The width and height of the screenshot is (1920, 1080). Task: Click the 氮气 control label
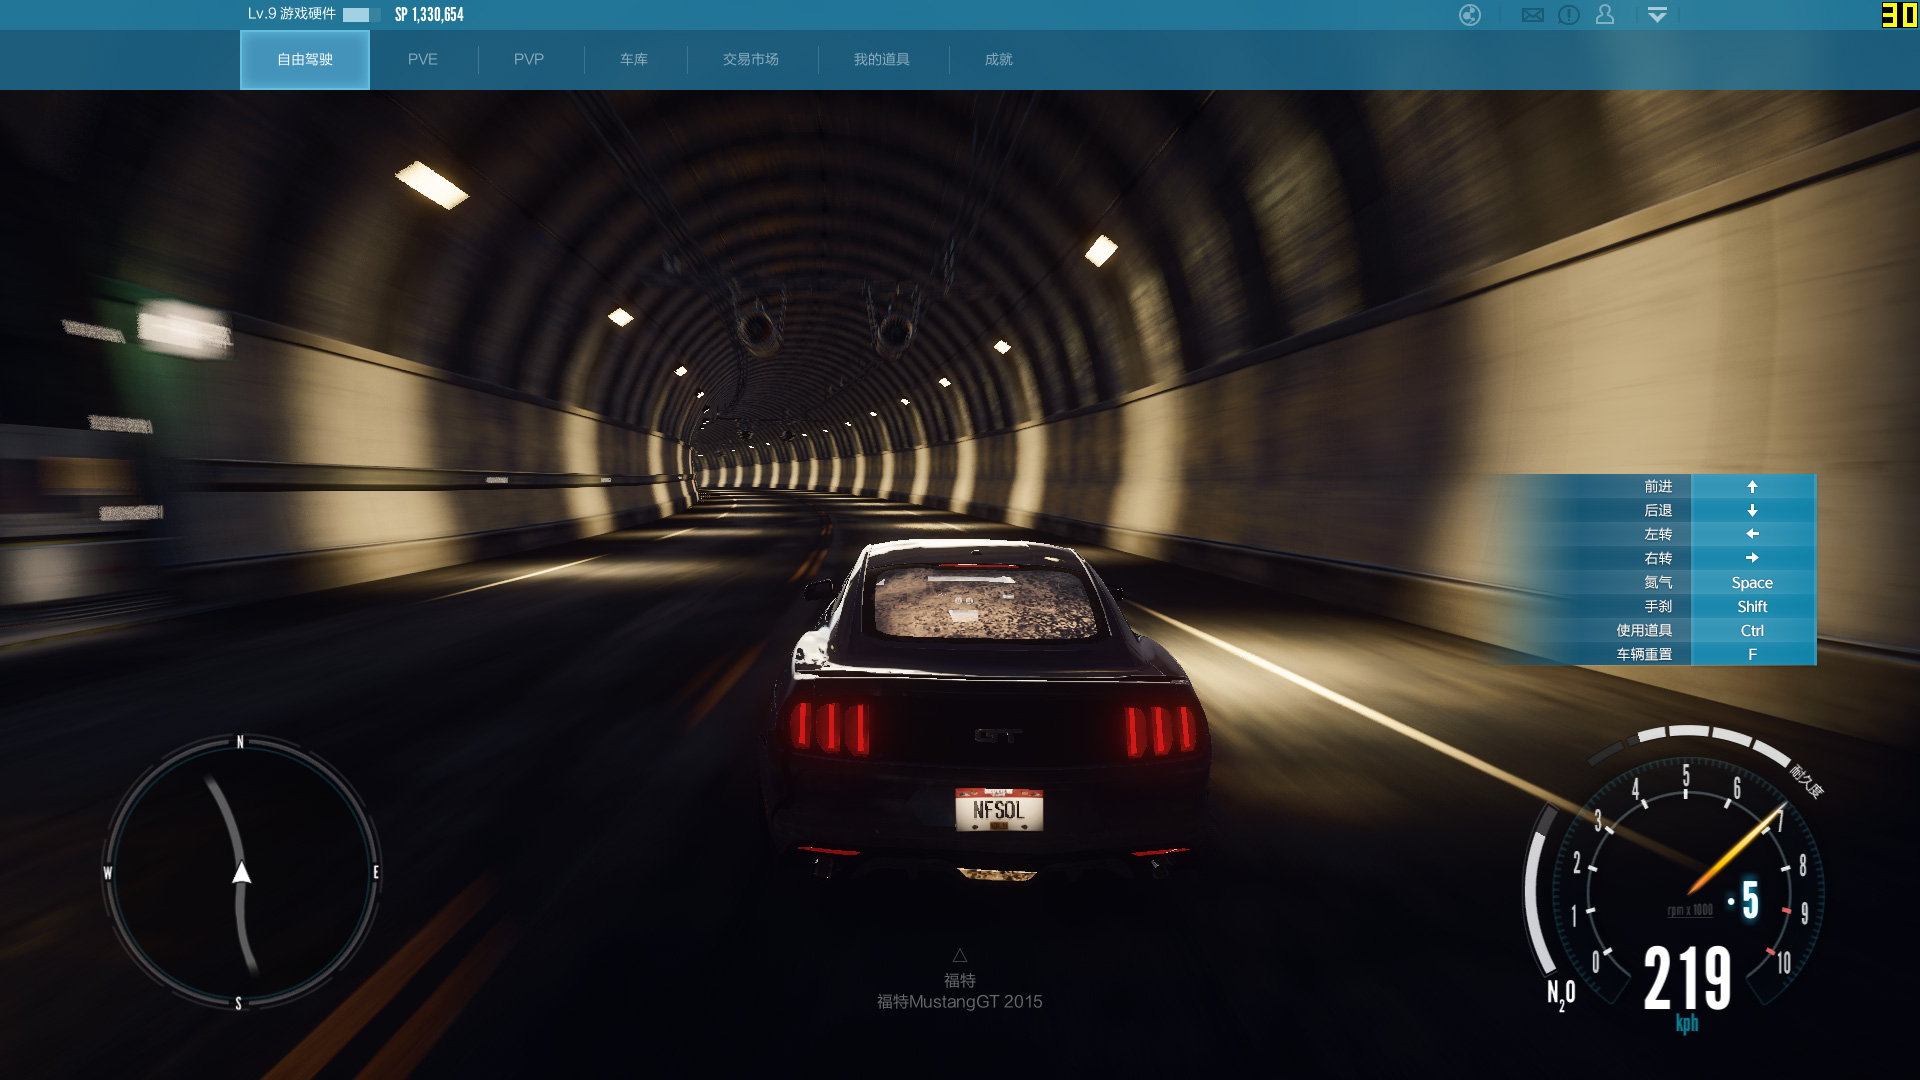[x=1658, y=583]
